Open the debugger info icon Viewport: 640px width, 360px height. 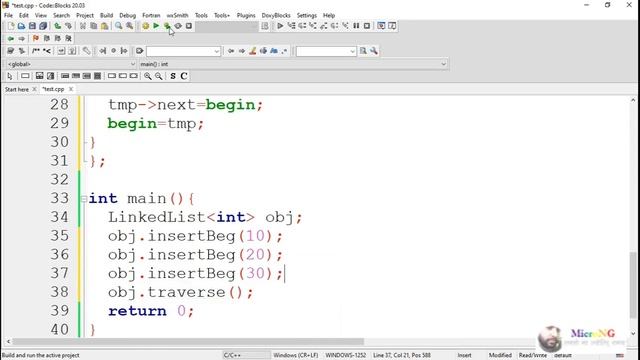tap(392, 26)
